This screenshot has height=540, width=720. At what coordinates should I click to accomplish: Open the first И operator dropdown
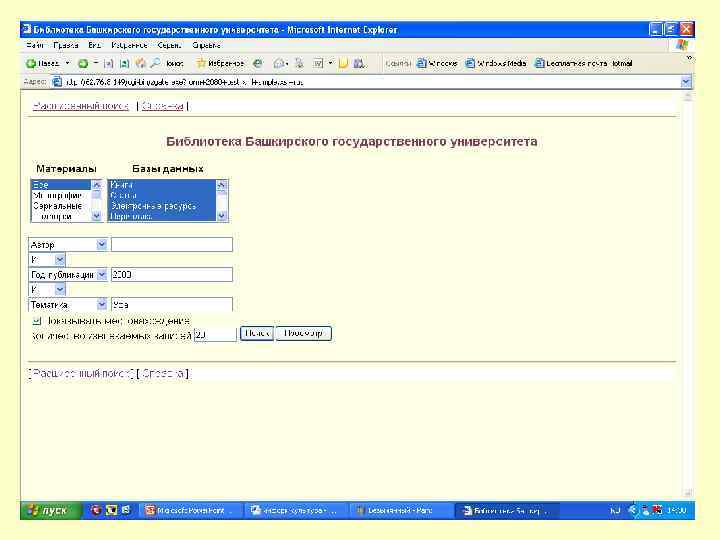point(47,260)
